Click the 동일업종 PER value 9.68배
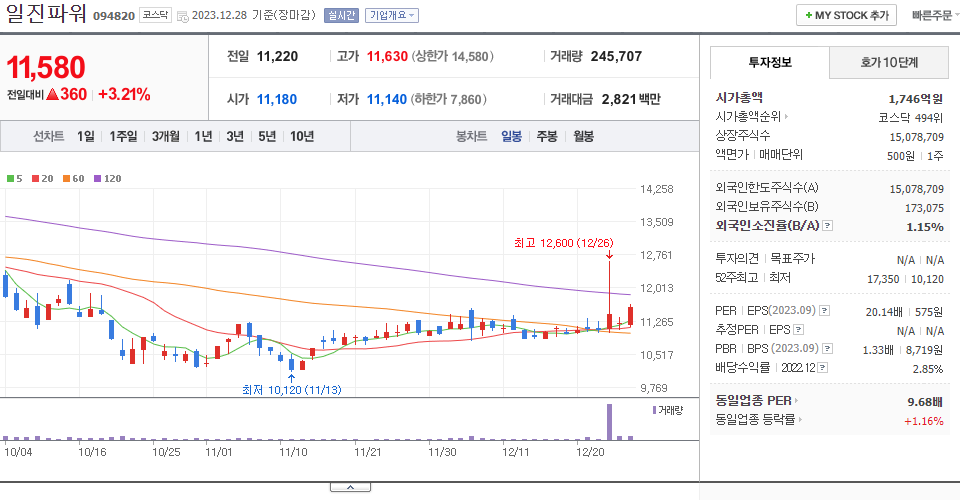Viewport: 960px width, 500px height. 924,401
